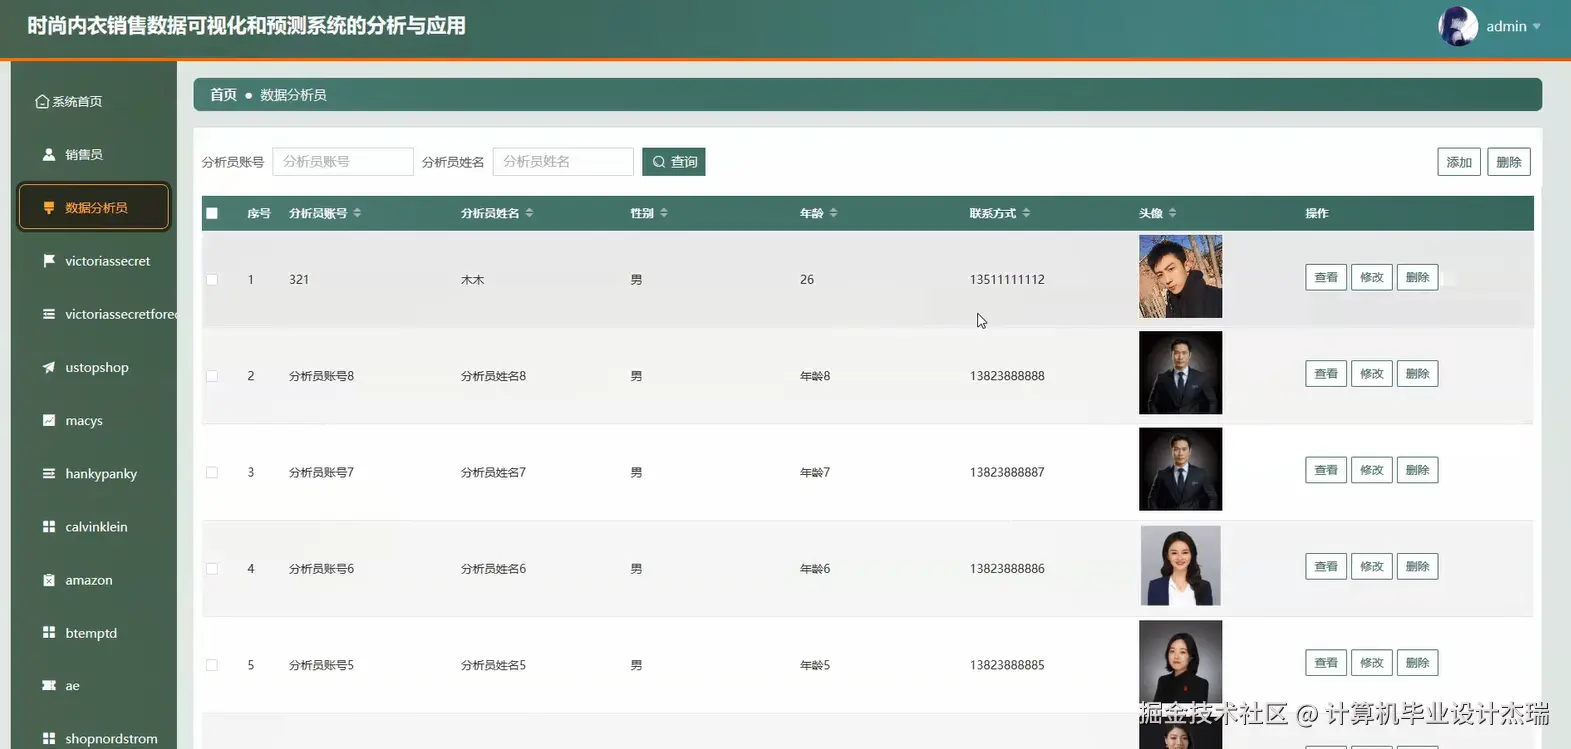Click the sort arrows on 联系方式 column
The height and width of the screenshot is (749, 1571).
(1026, 213)
